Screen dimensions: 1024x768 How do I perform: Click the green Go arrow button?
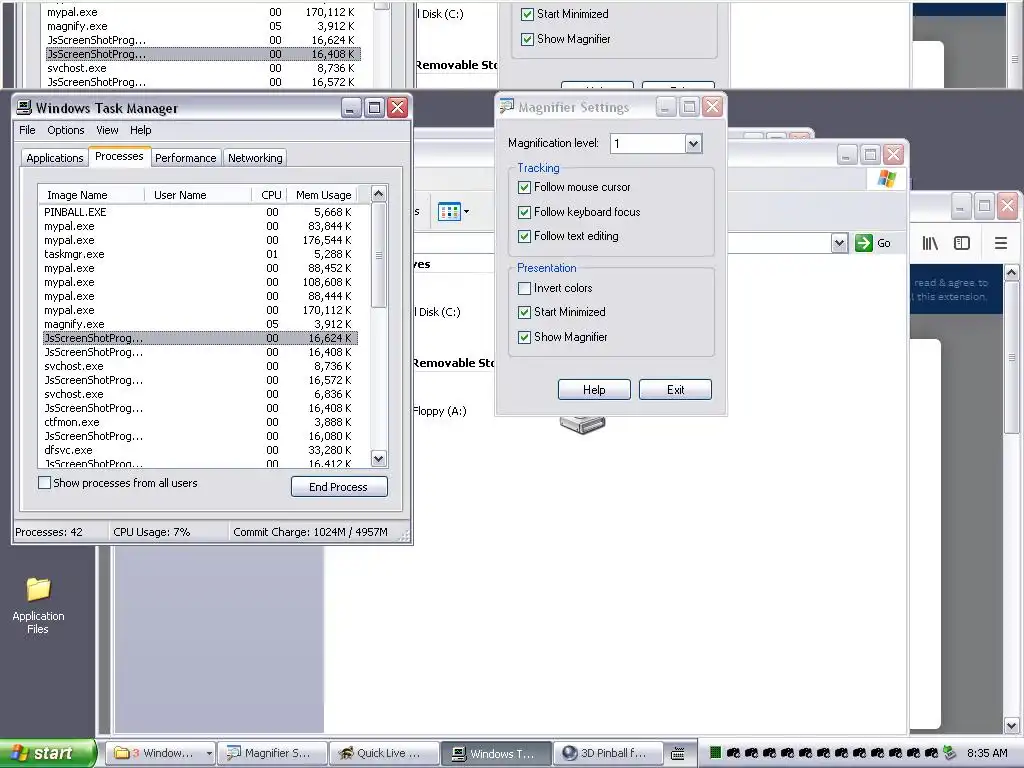(x=863, y=243)
